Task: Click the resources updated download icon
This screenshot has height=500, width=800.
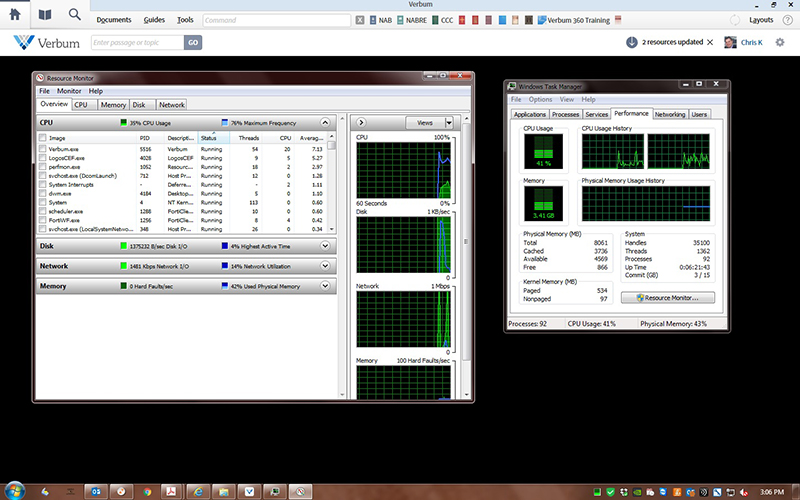Action: point(632,42)
